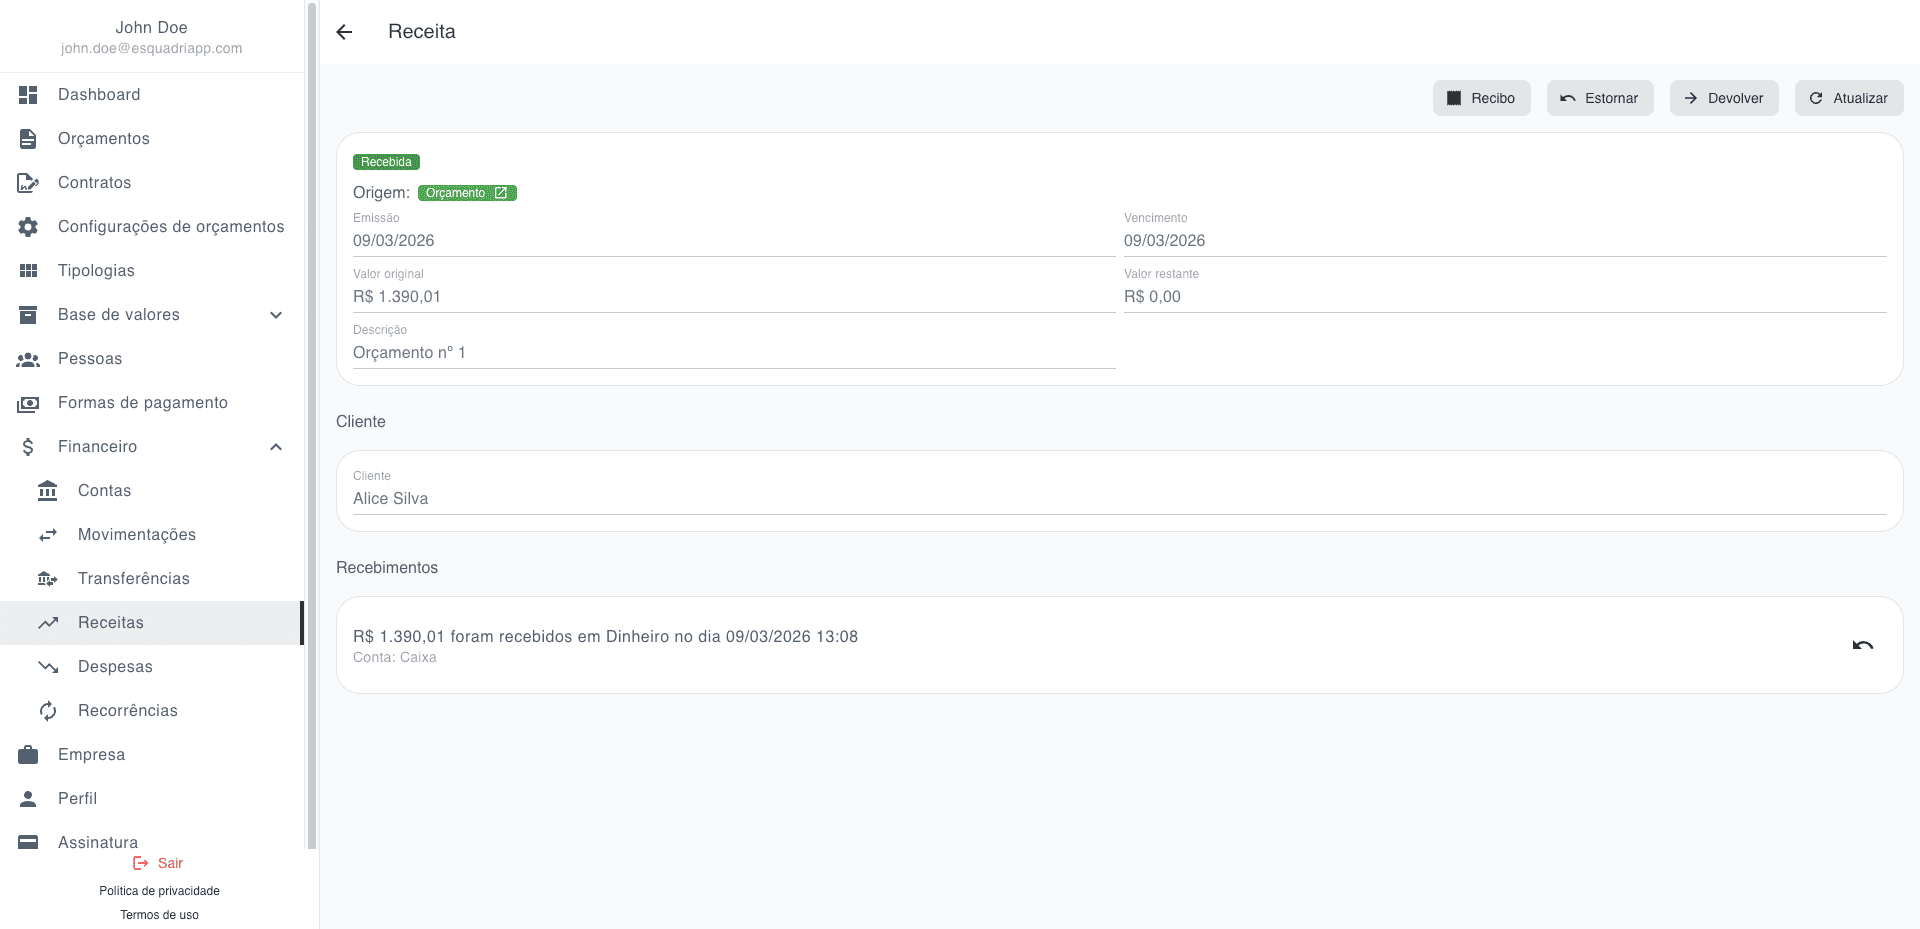The height and width of the screenshot is (929, 1920).
Task: Click the Recorrências cycle icon
Action: [x=47, y=711]
